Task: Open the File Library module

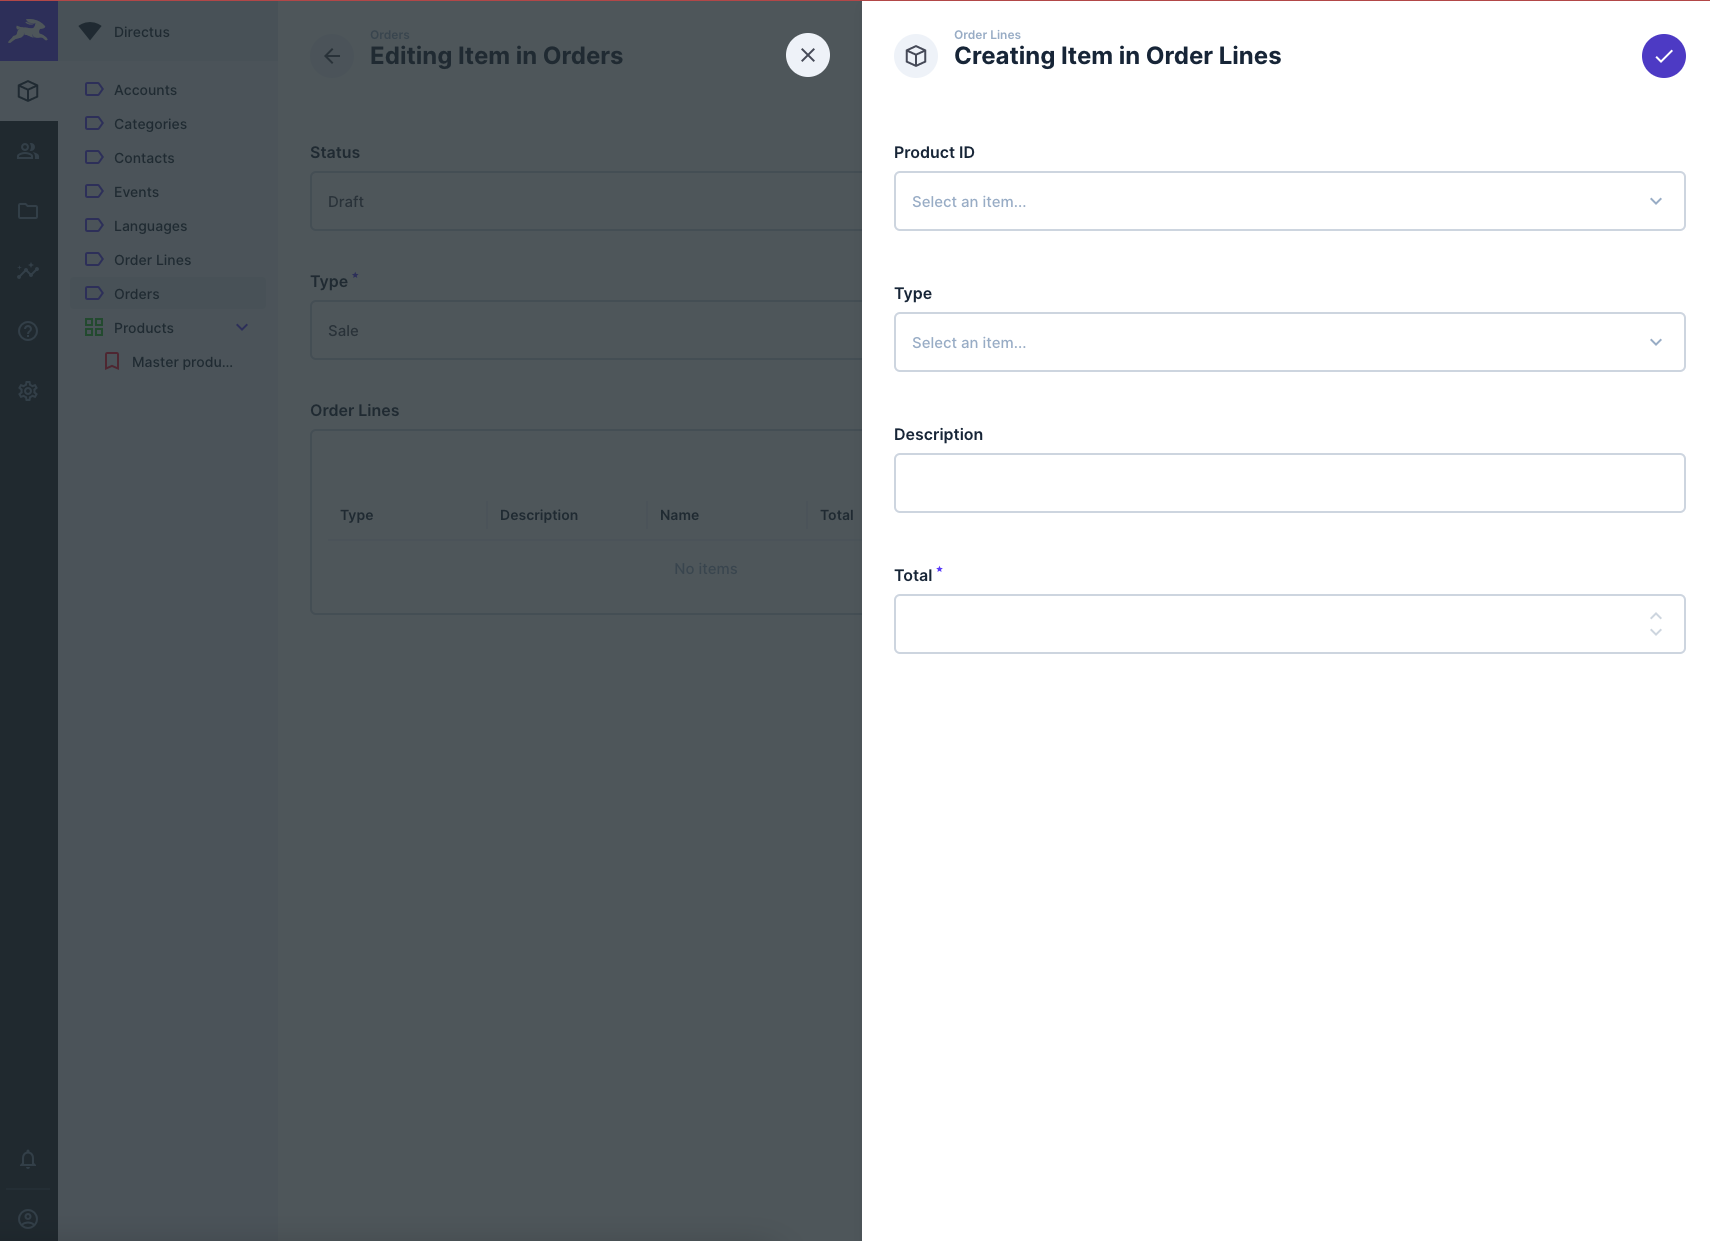Action: pos(29,211)
